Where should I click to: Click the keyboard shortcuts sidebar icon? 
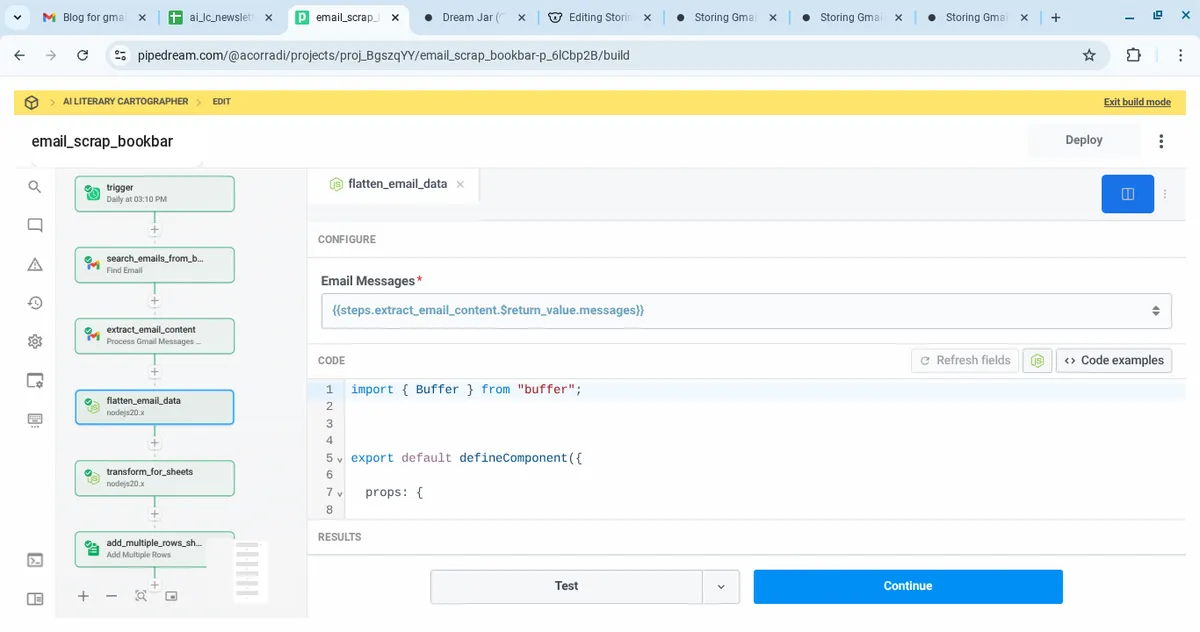(35, 419)
